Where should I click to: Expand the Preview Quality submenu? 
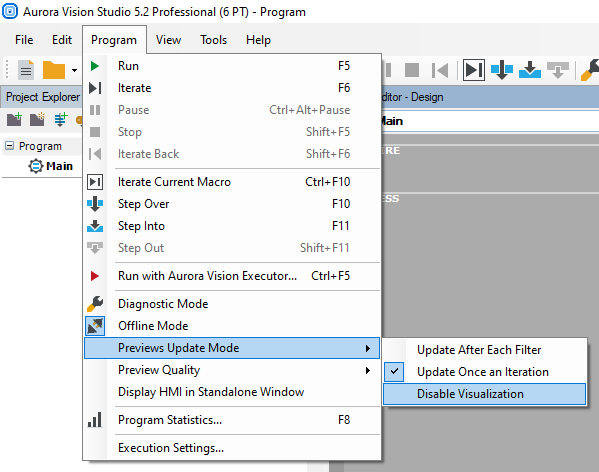[x=232, y=370]
